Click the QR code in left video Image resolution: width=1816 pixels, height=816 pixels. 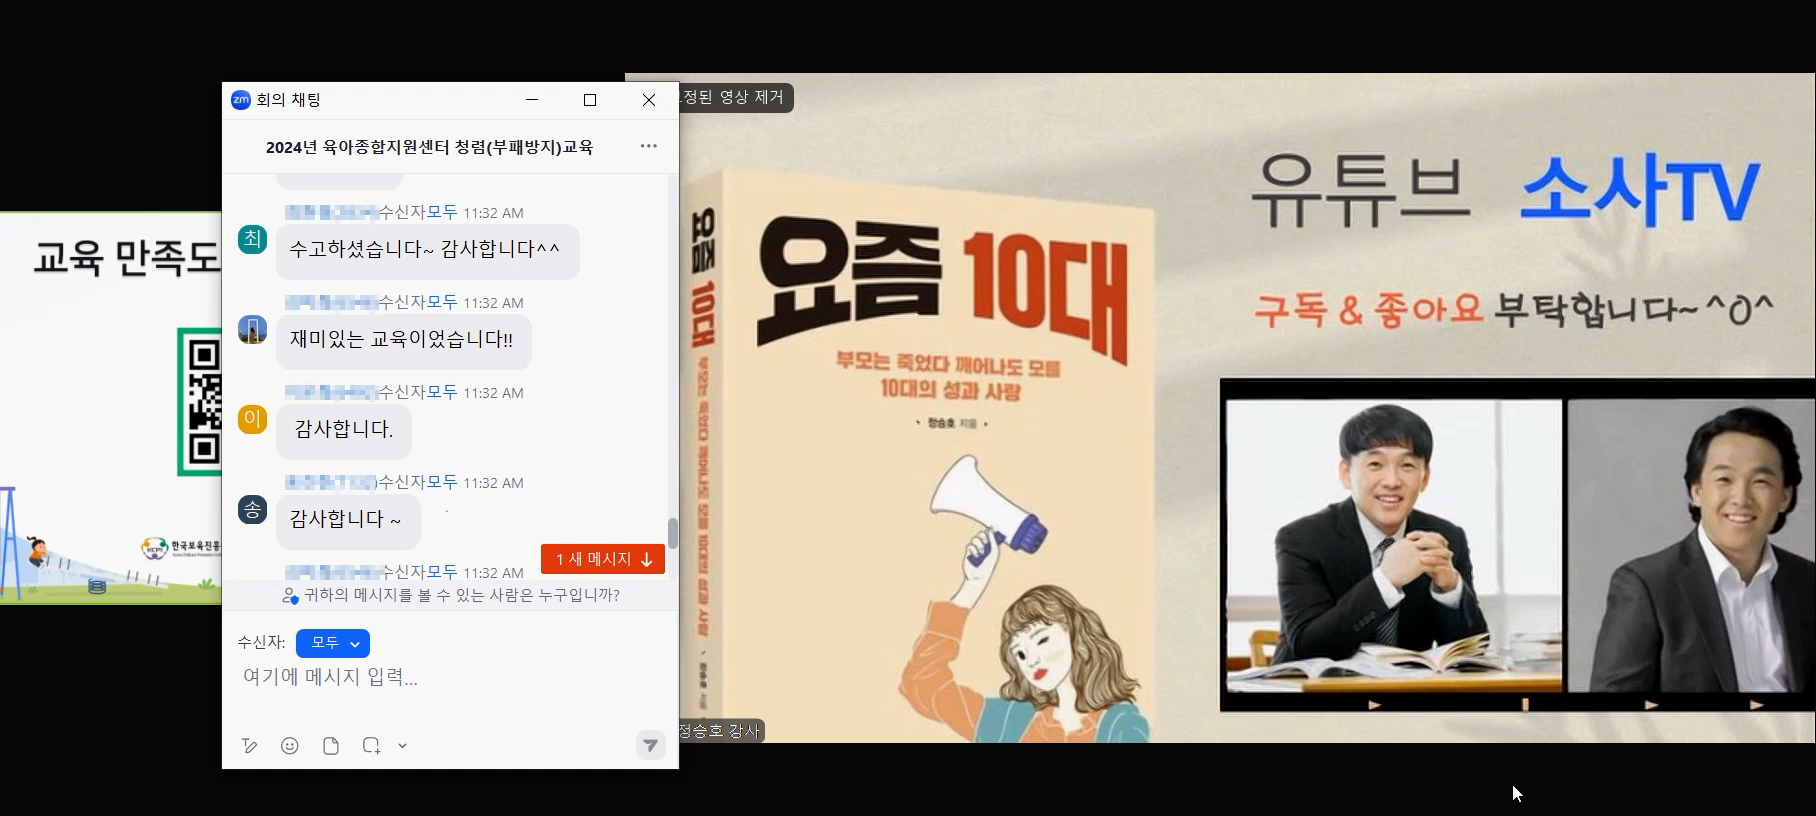coord(200,402)
